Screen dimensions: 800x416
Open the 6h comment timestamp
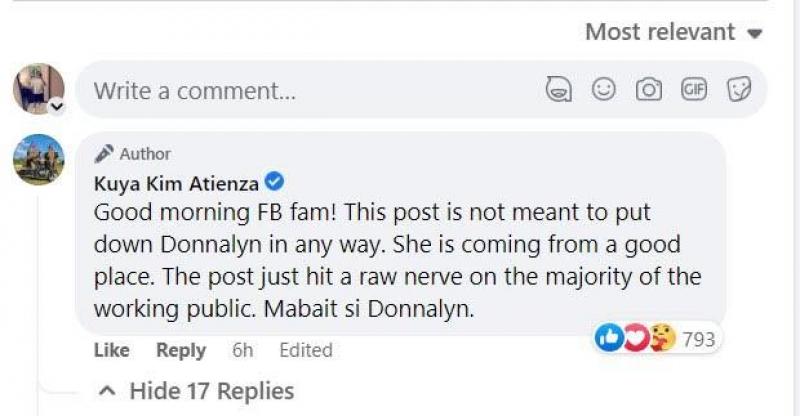point(242,350)
